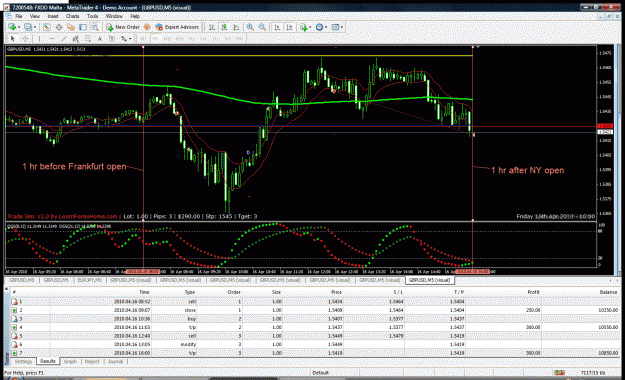The image size is (625, 380).
Task: Open the tester Report tab
Action: [x=92, y=362]
